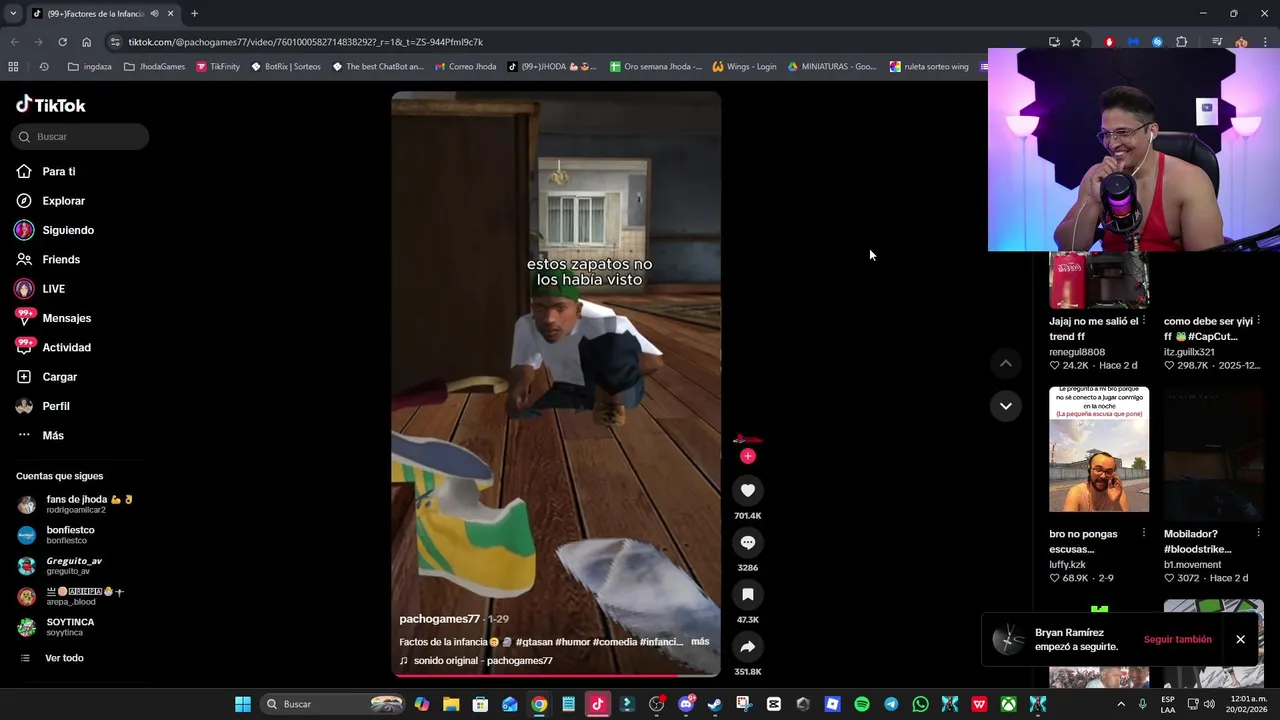
Task: Open options for the como debe ser yiyi video
Action: [1259, 321]
